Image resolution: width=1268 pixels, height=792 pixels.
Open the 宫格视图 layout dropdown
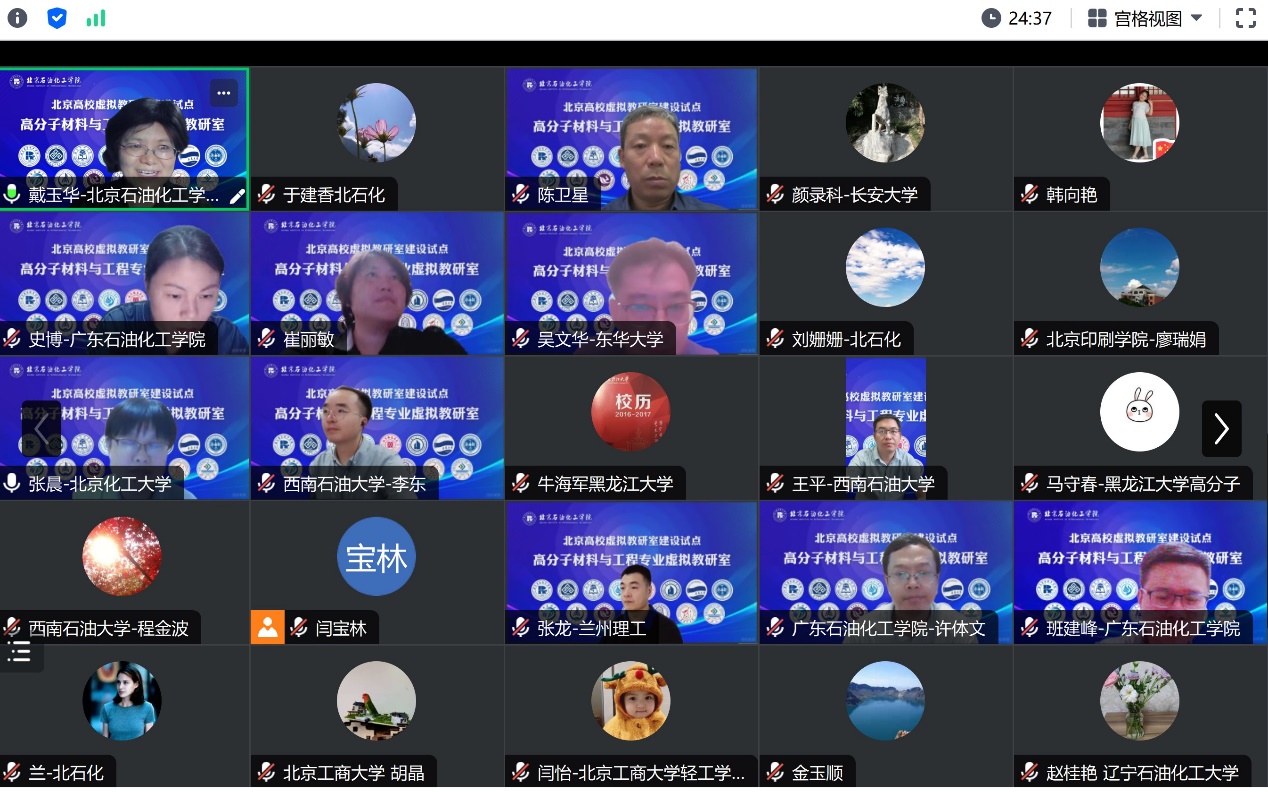click(x=1146, y=18)
